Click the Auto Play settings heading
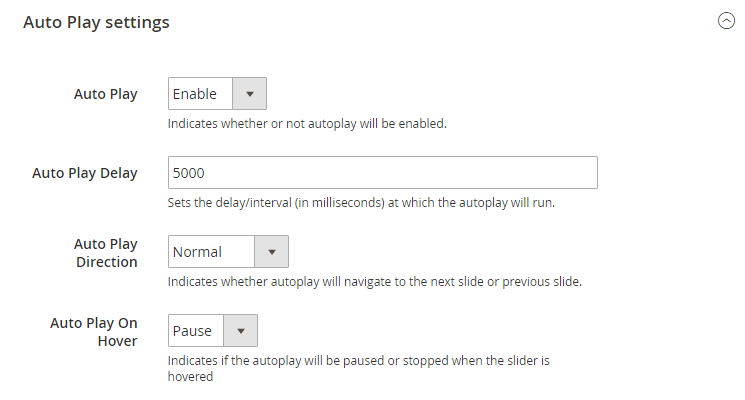 click(x=96, y=22)
